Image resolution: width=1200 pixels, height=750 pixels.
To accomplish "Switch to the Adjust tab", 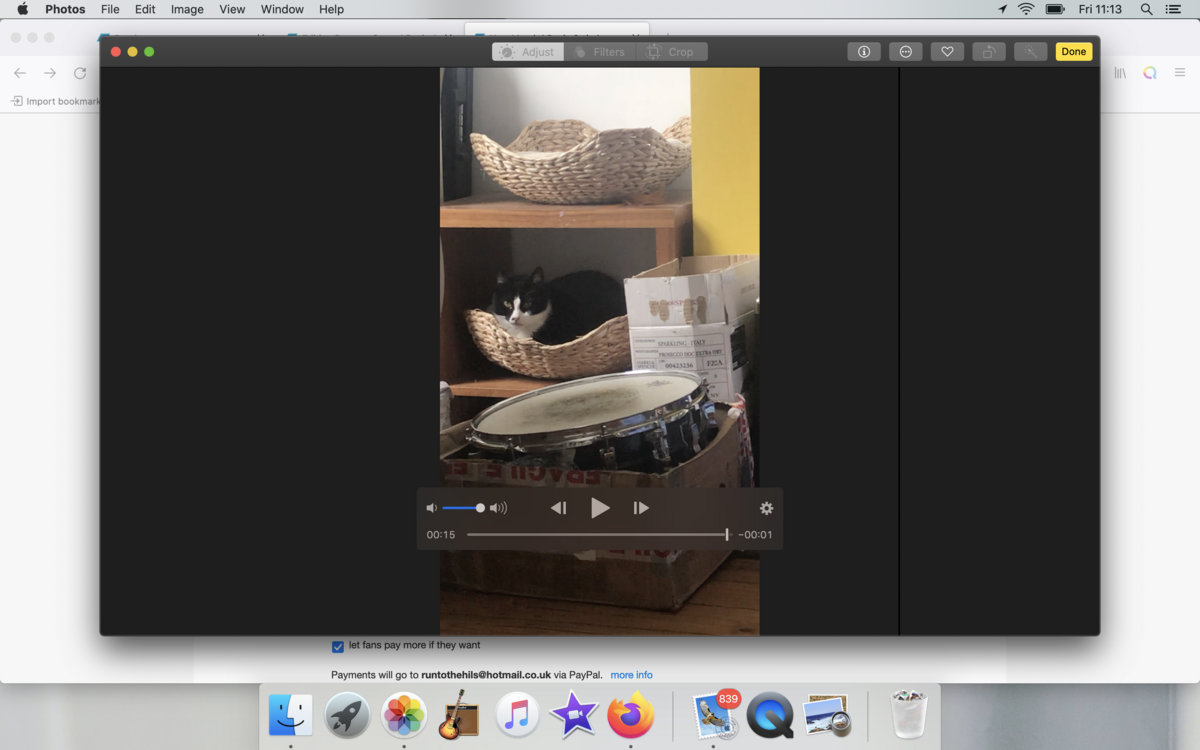I will 528,52.
